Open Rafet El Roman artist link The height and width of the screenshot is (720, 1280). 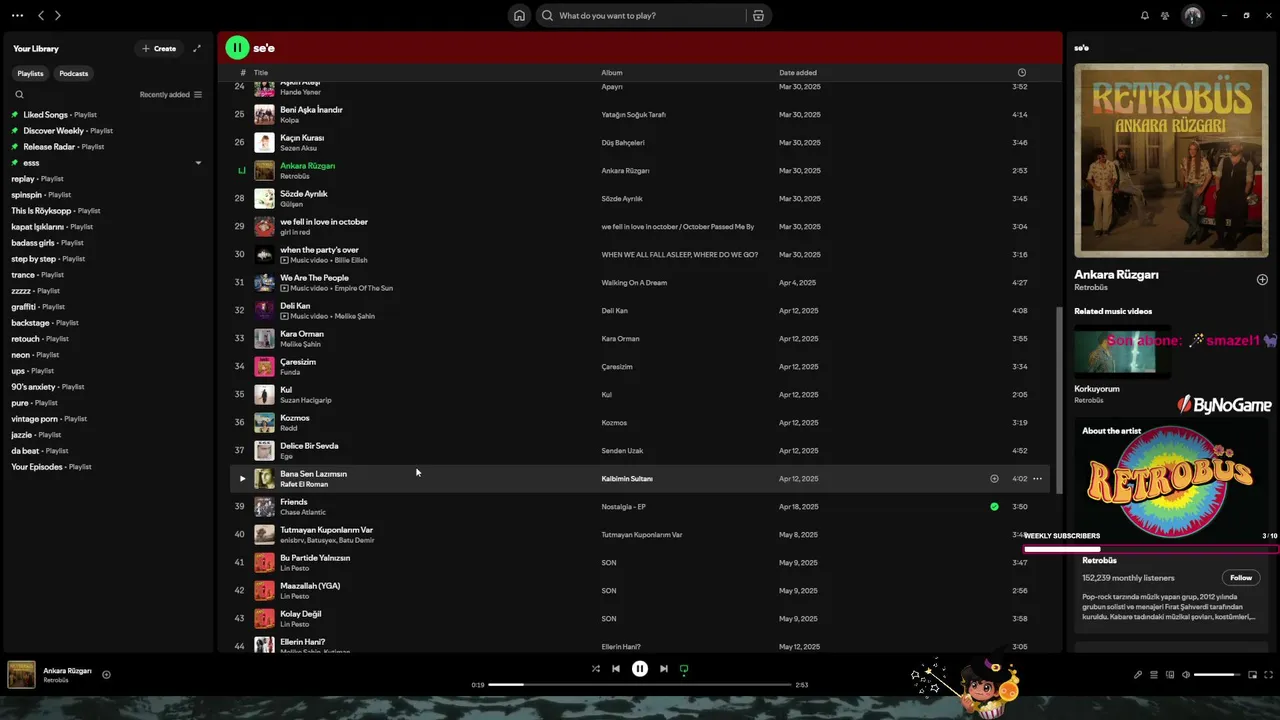pyautogui.click(x=304, y=485)
